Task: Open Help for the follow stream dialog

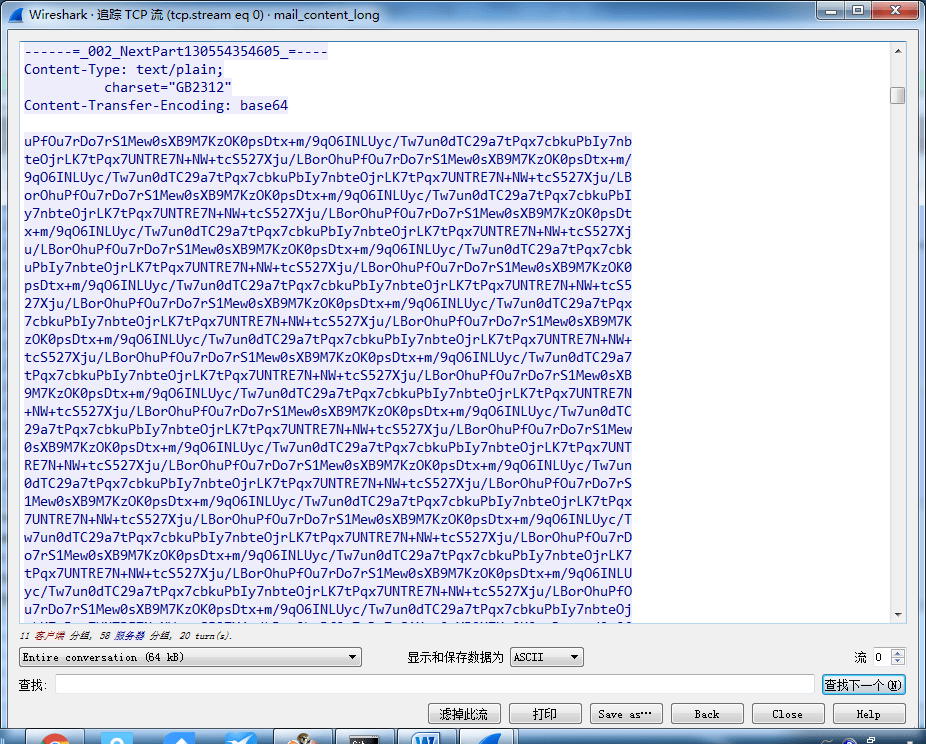Action: [x=868, y=713]
